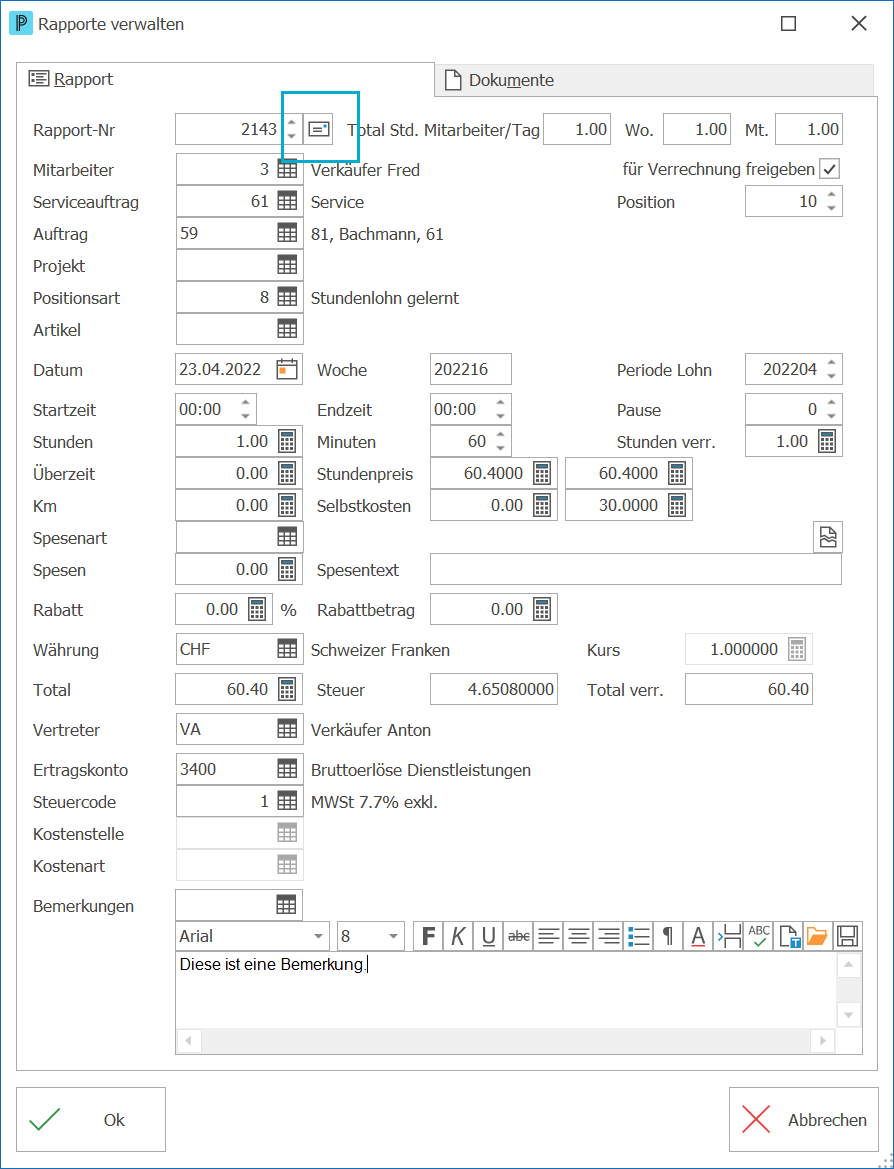Click the page break icon in remarks toolbar
The height and width of the screenshot is (1169, 894).
[x=728, y=936]
